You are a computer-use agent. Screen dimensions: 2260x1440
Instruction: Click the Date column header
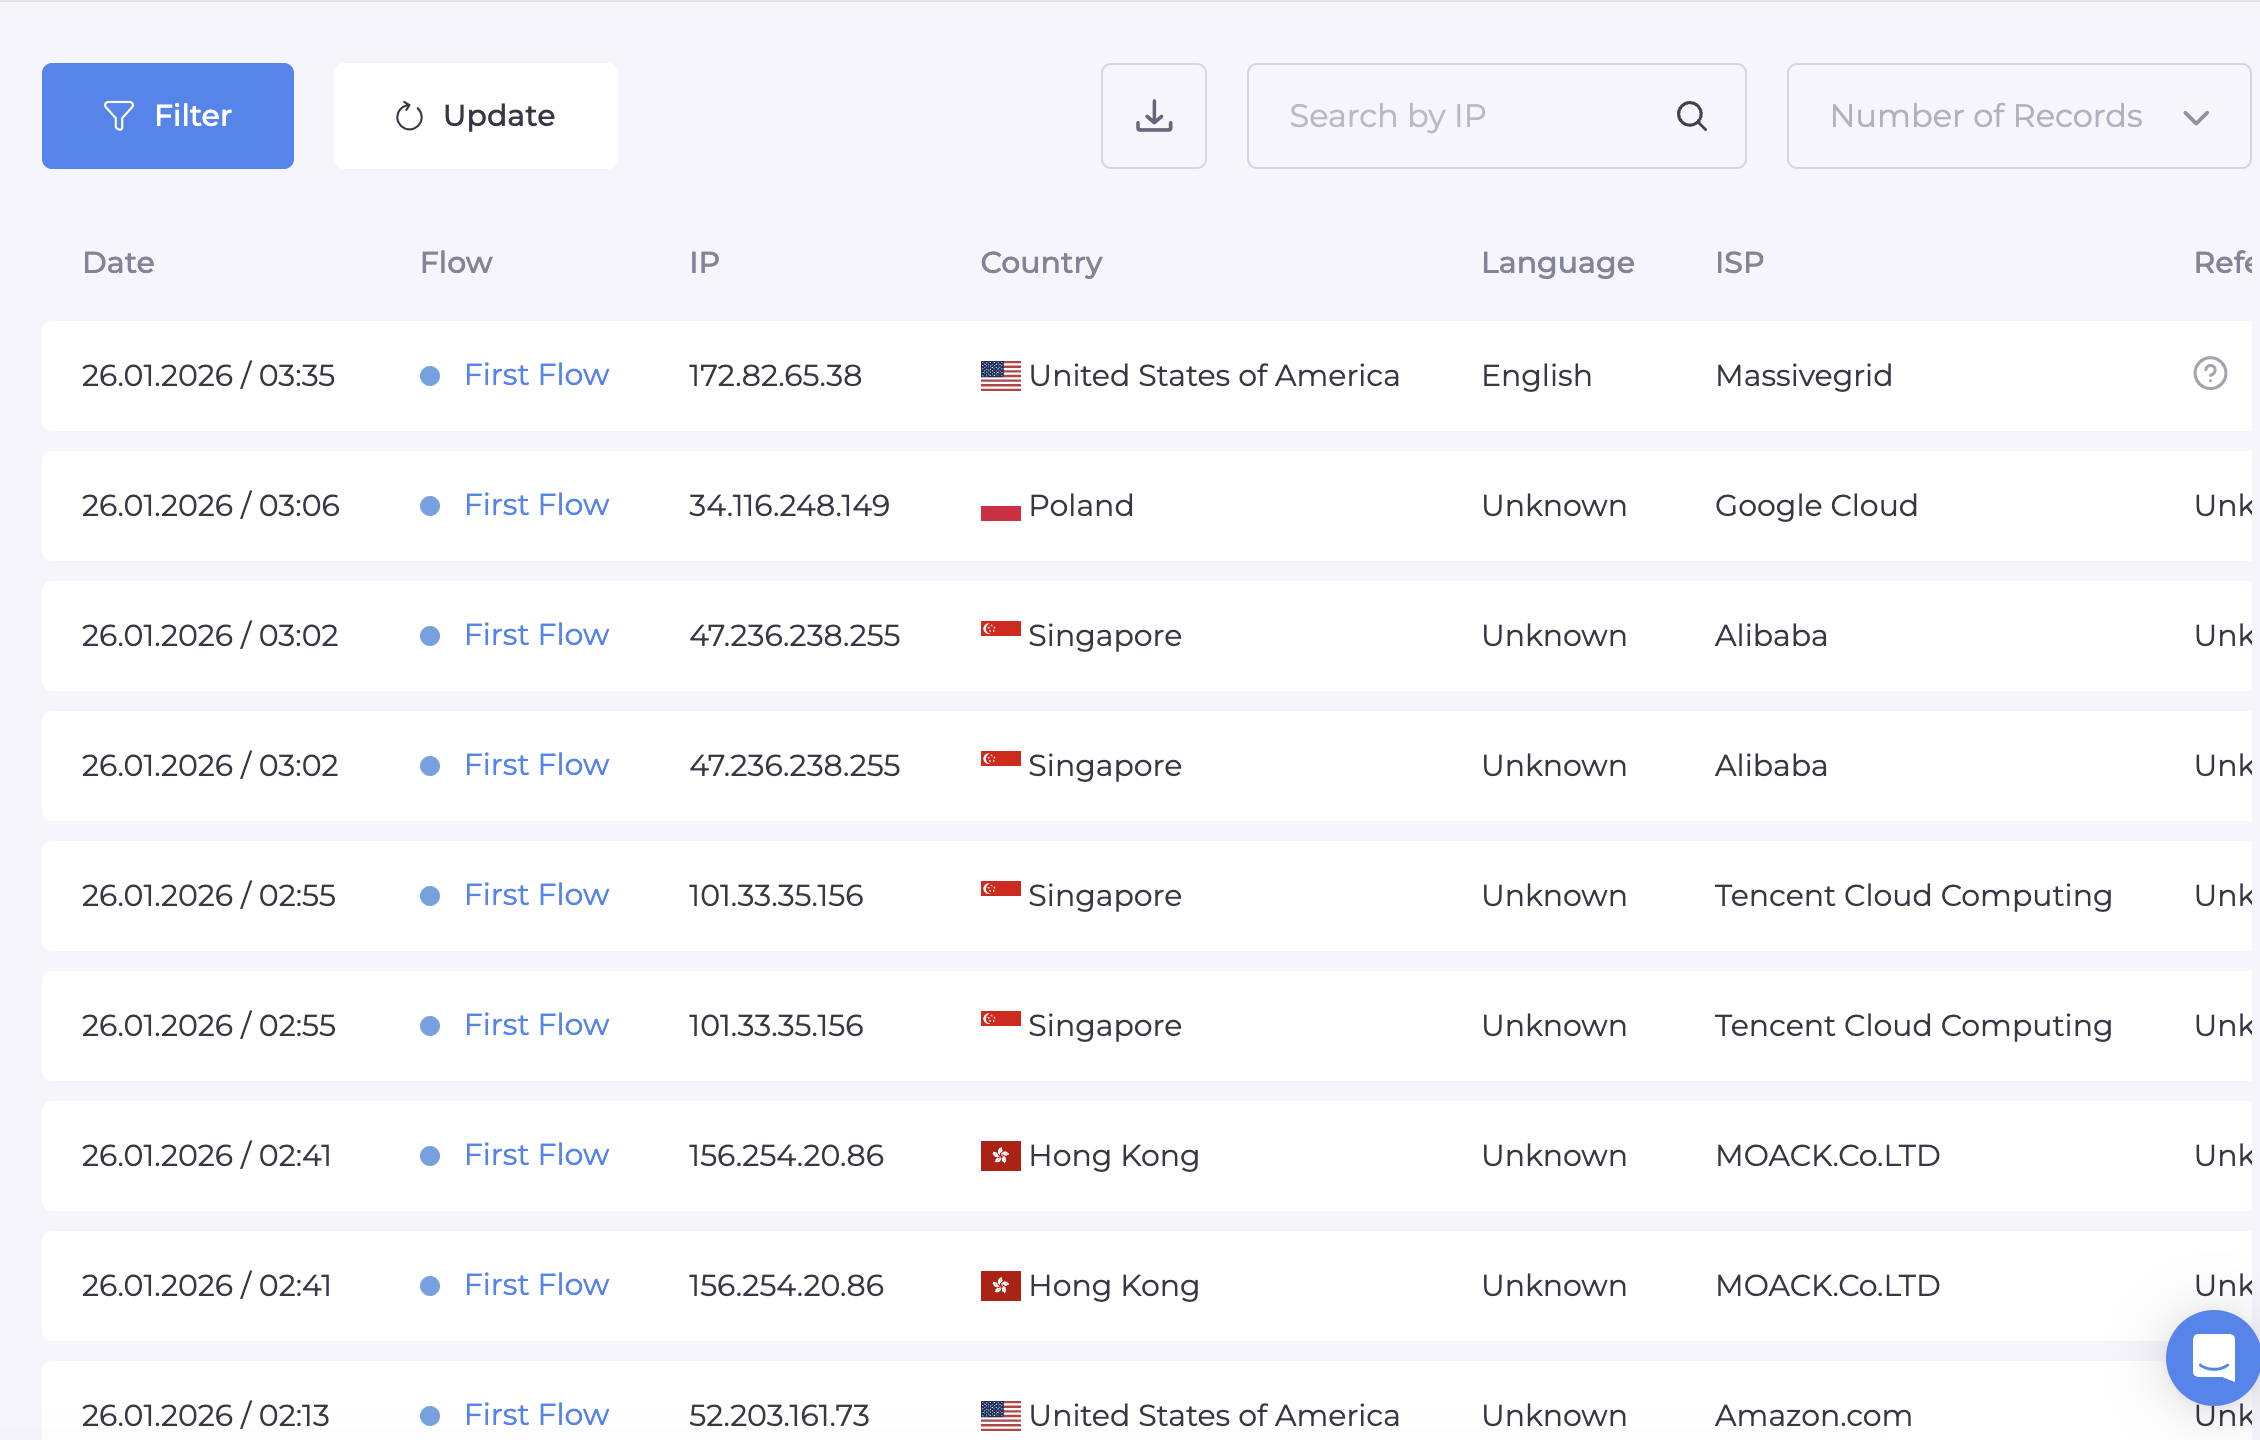(118, 262)
